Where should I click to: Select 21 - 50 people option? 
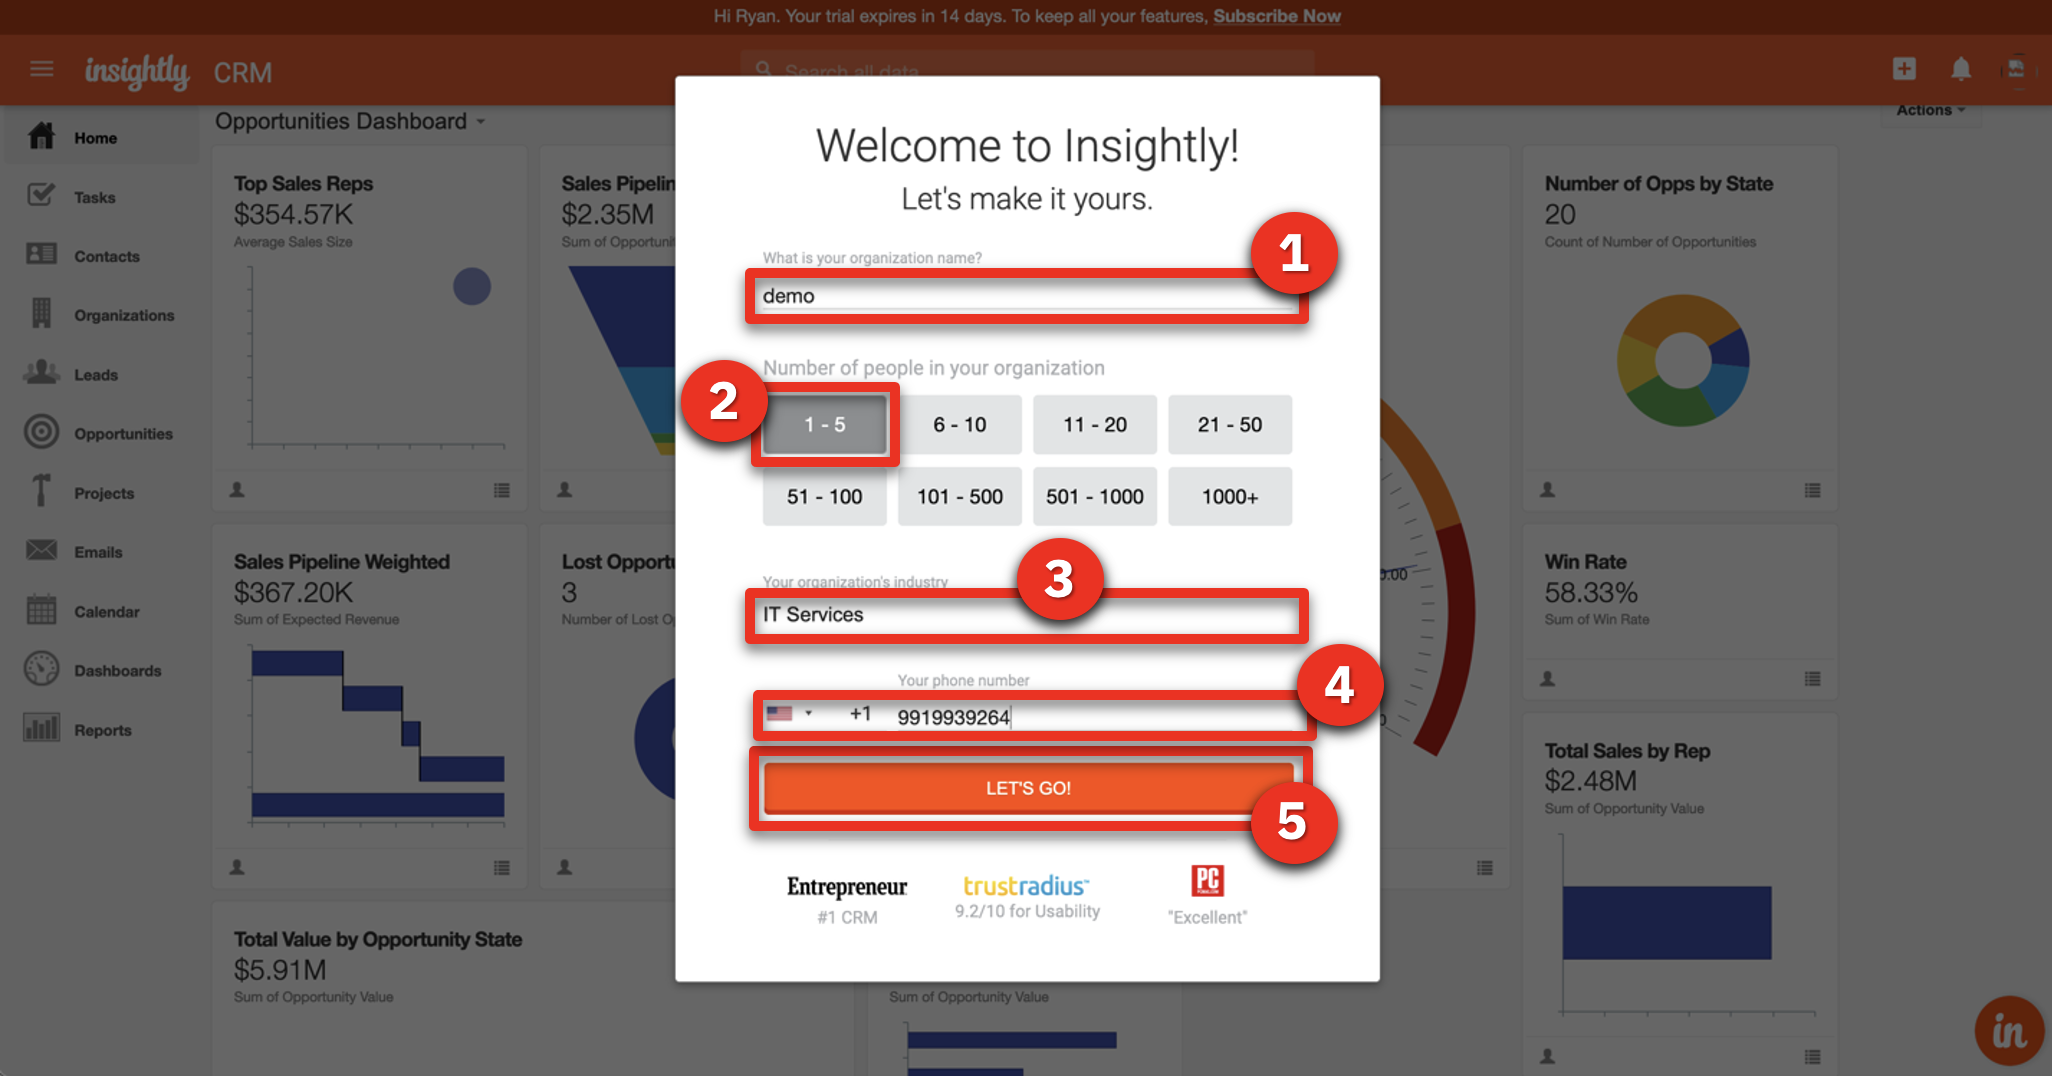pyautogui.click(x=1230, y=425)
